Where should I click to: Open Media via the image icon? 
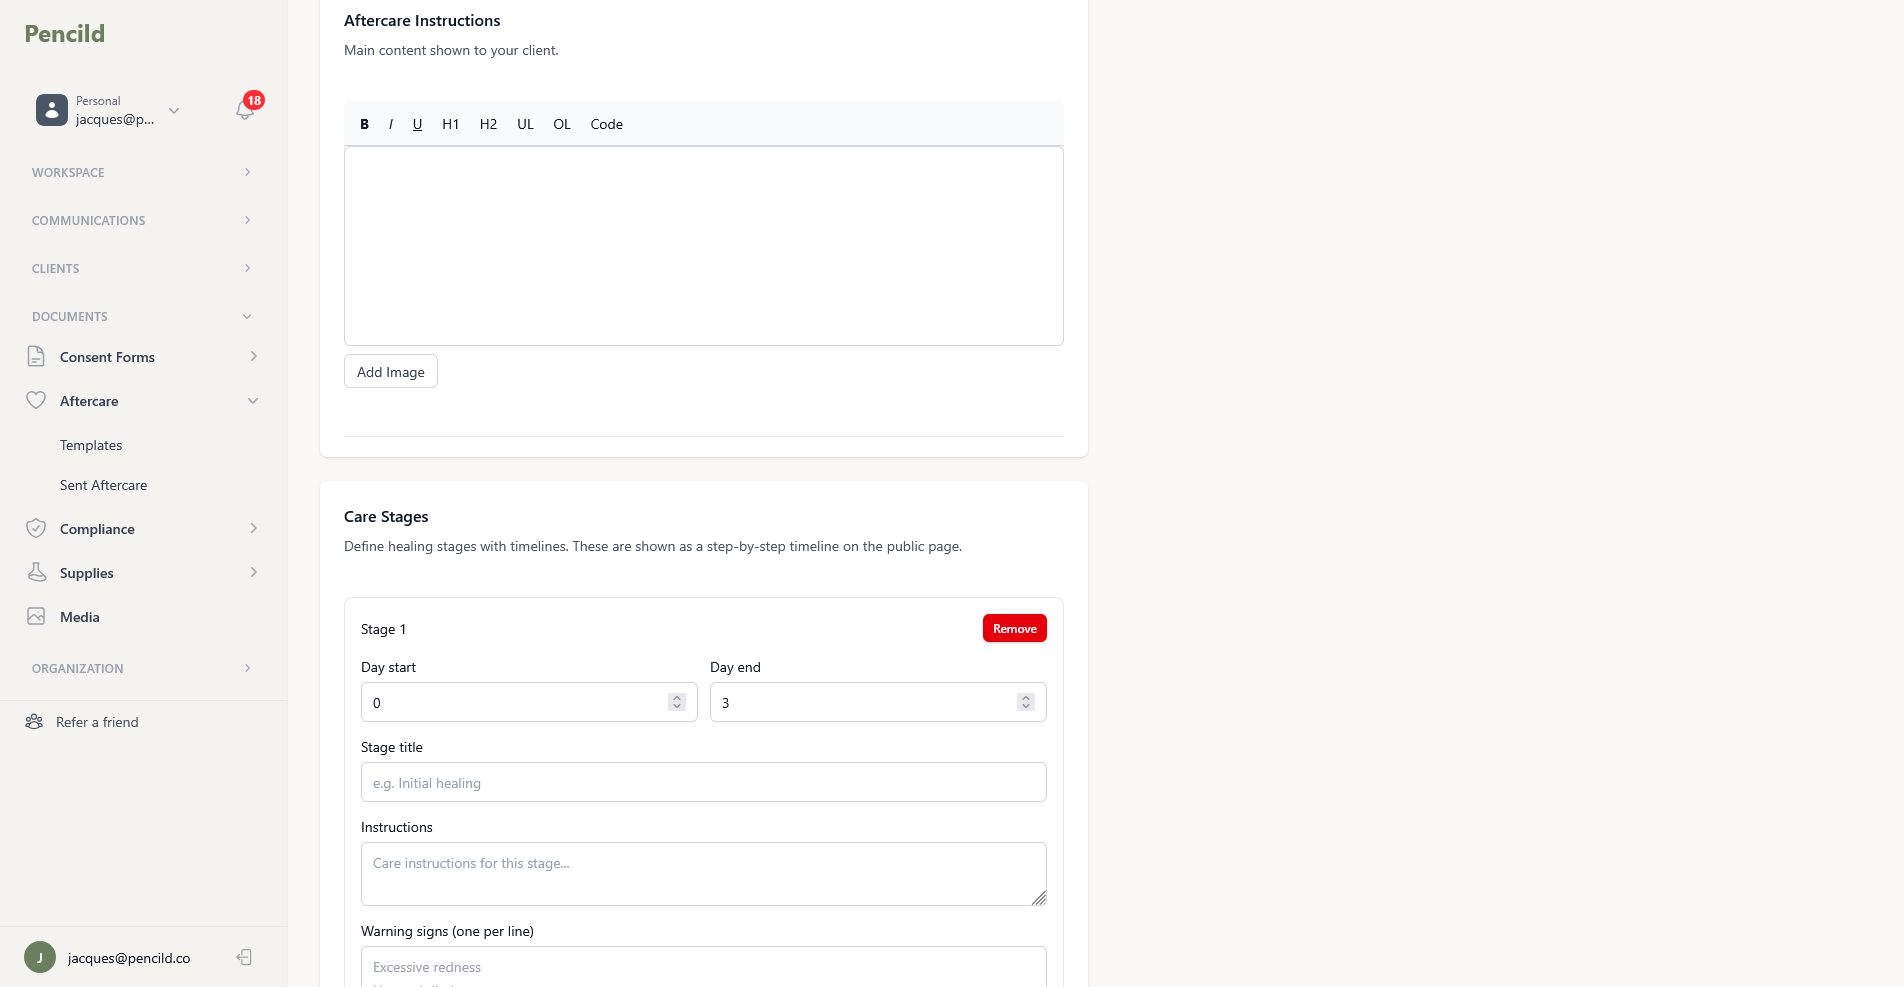(x=36, y=616)
